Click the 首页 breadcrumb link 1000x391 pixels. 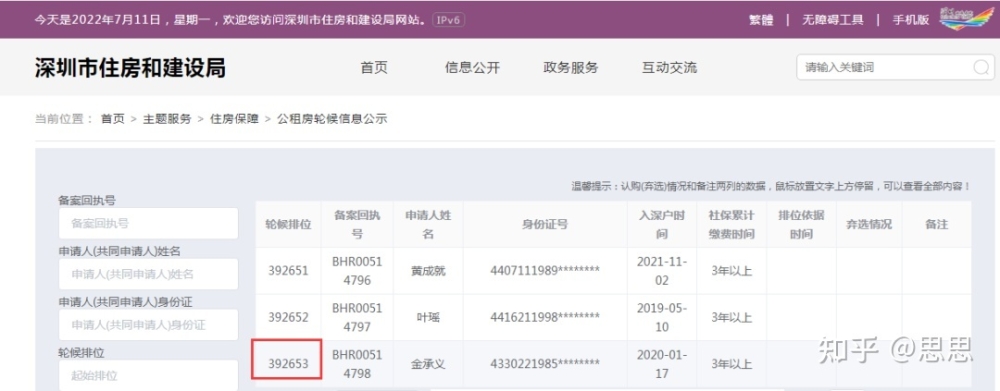coord(113,119)
